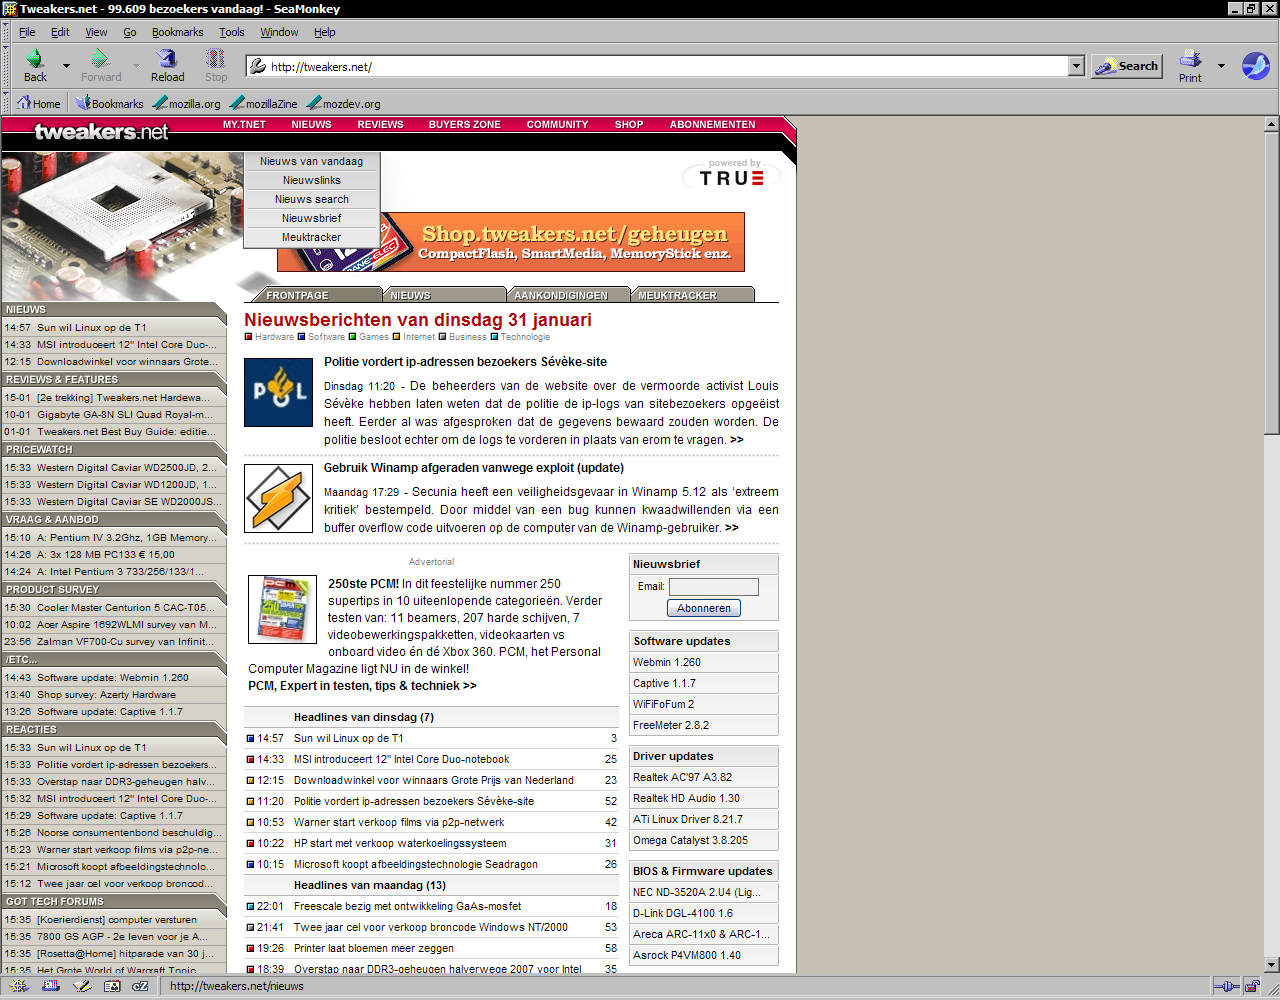Click COMMUNITY in the navigation bar

(x=557, y=125)
